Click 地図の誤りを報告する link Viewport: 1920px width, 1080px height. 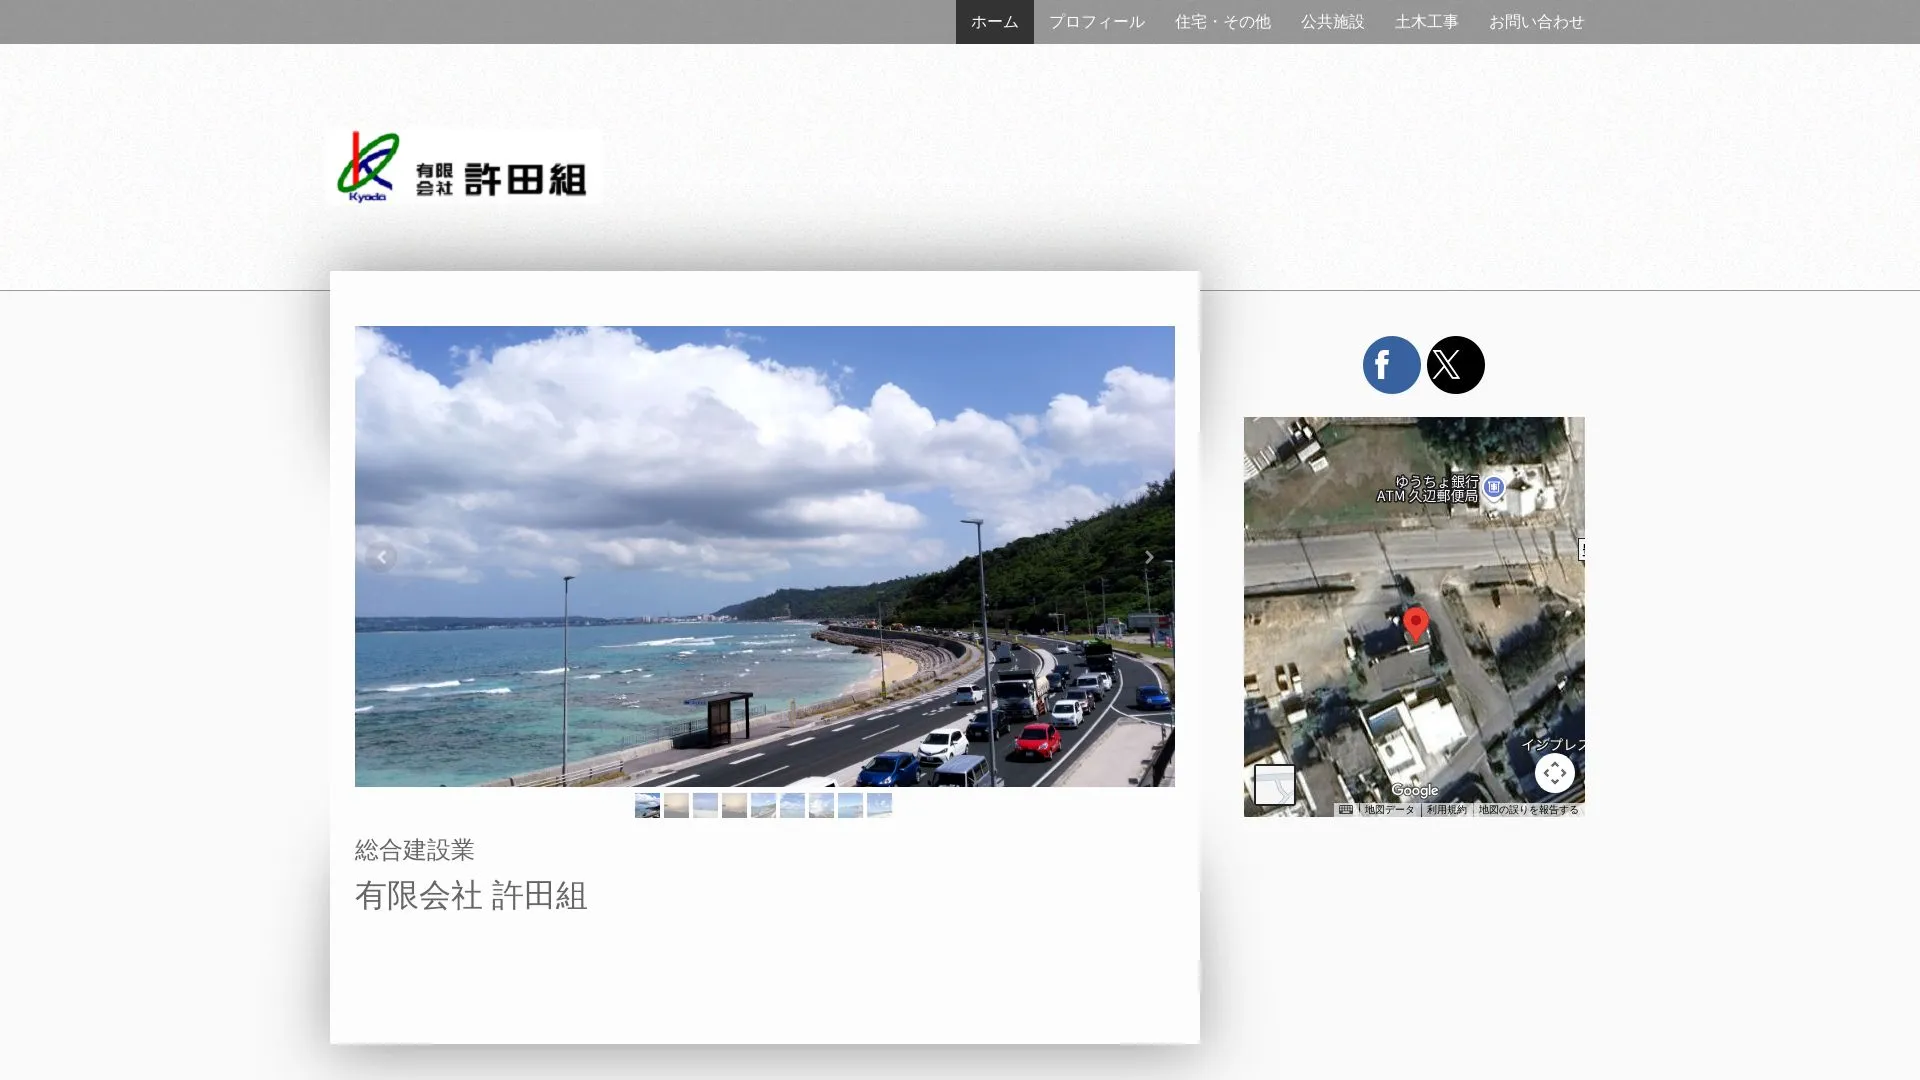1528,810
